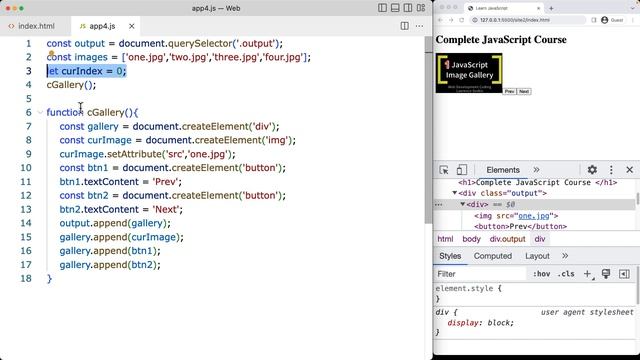The height and width of the screenshot is (360, 640).
Task: Click the browser Forward arrow
Action: tap(451, 20)
